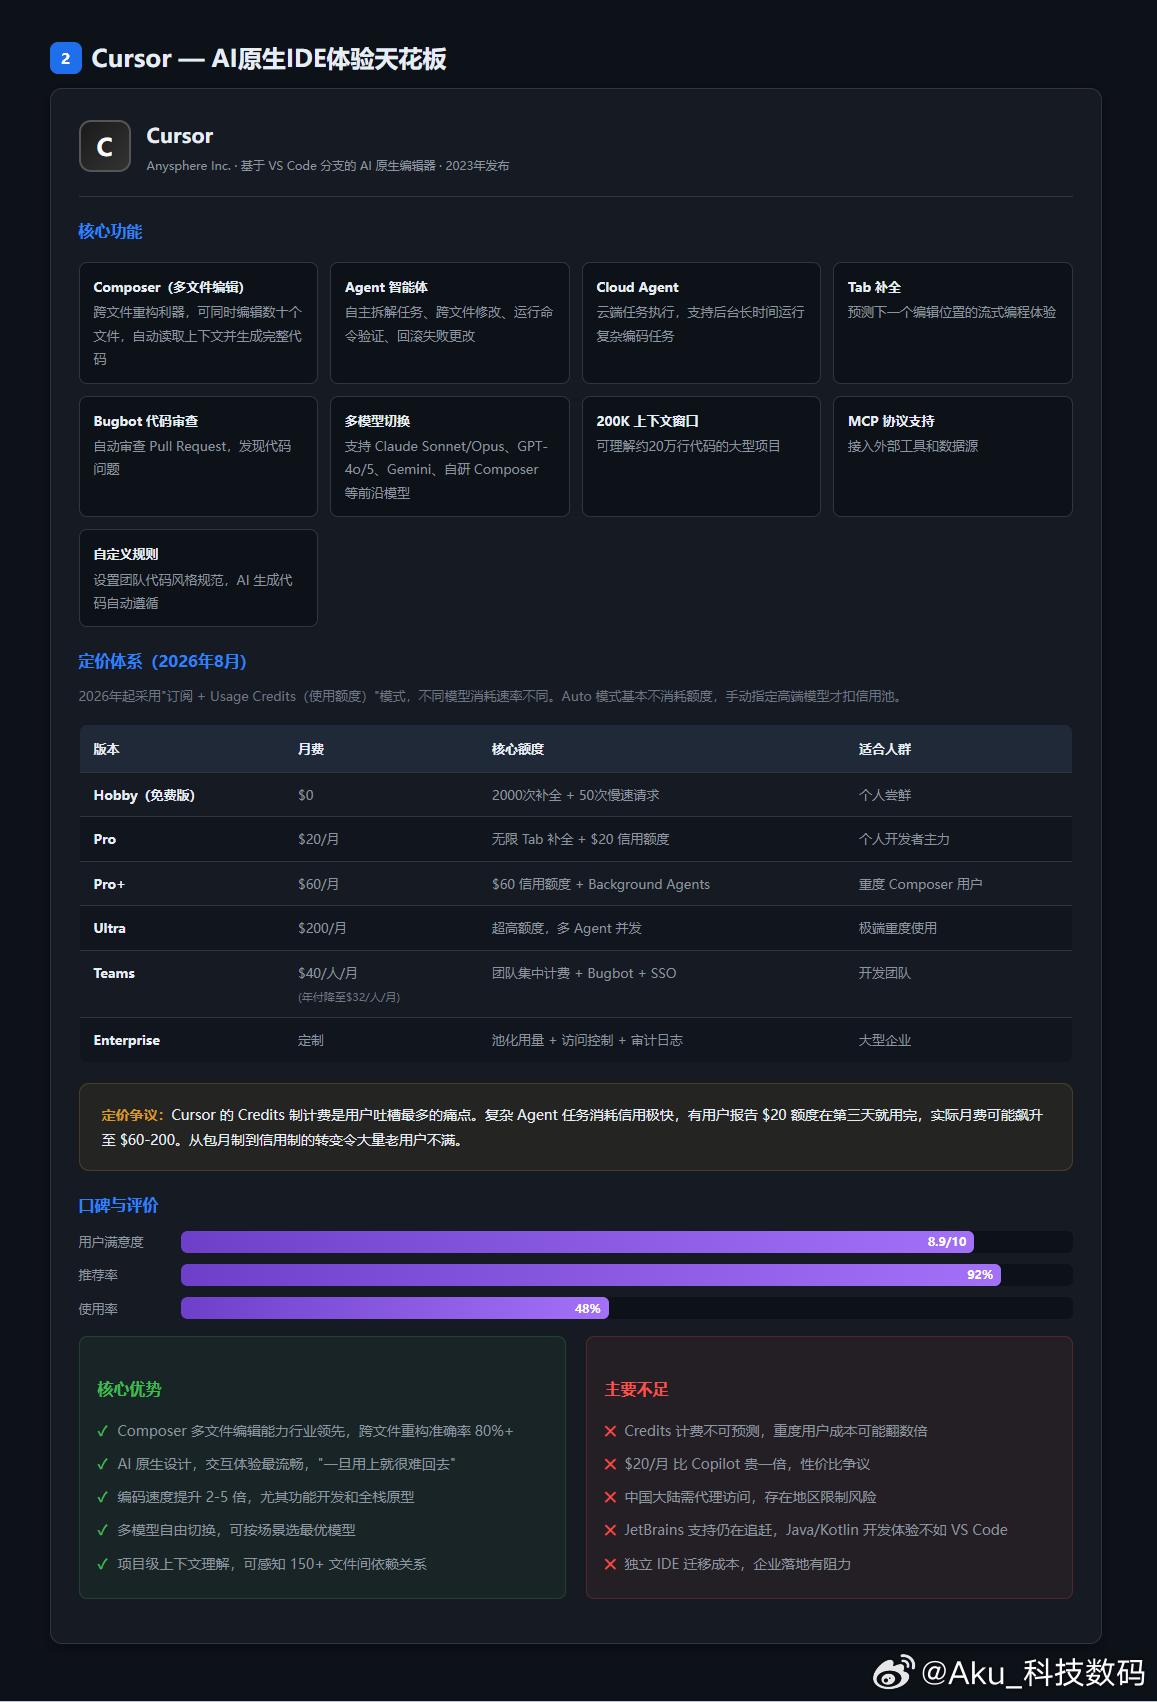Click checkmark beside Composer 多文件编辑能力 item
Screen dimensions: 1157x1702
click(x=102, y=1431)
